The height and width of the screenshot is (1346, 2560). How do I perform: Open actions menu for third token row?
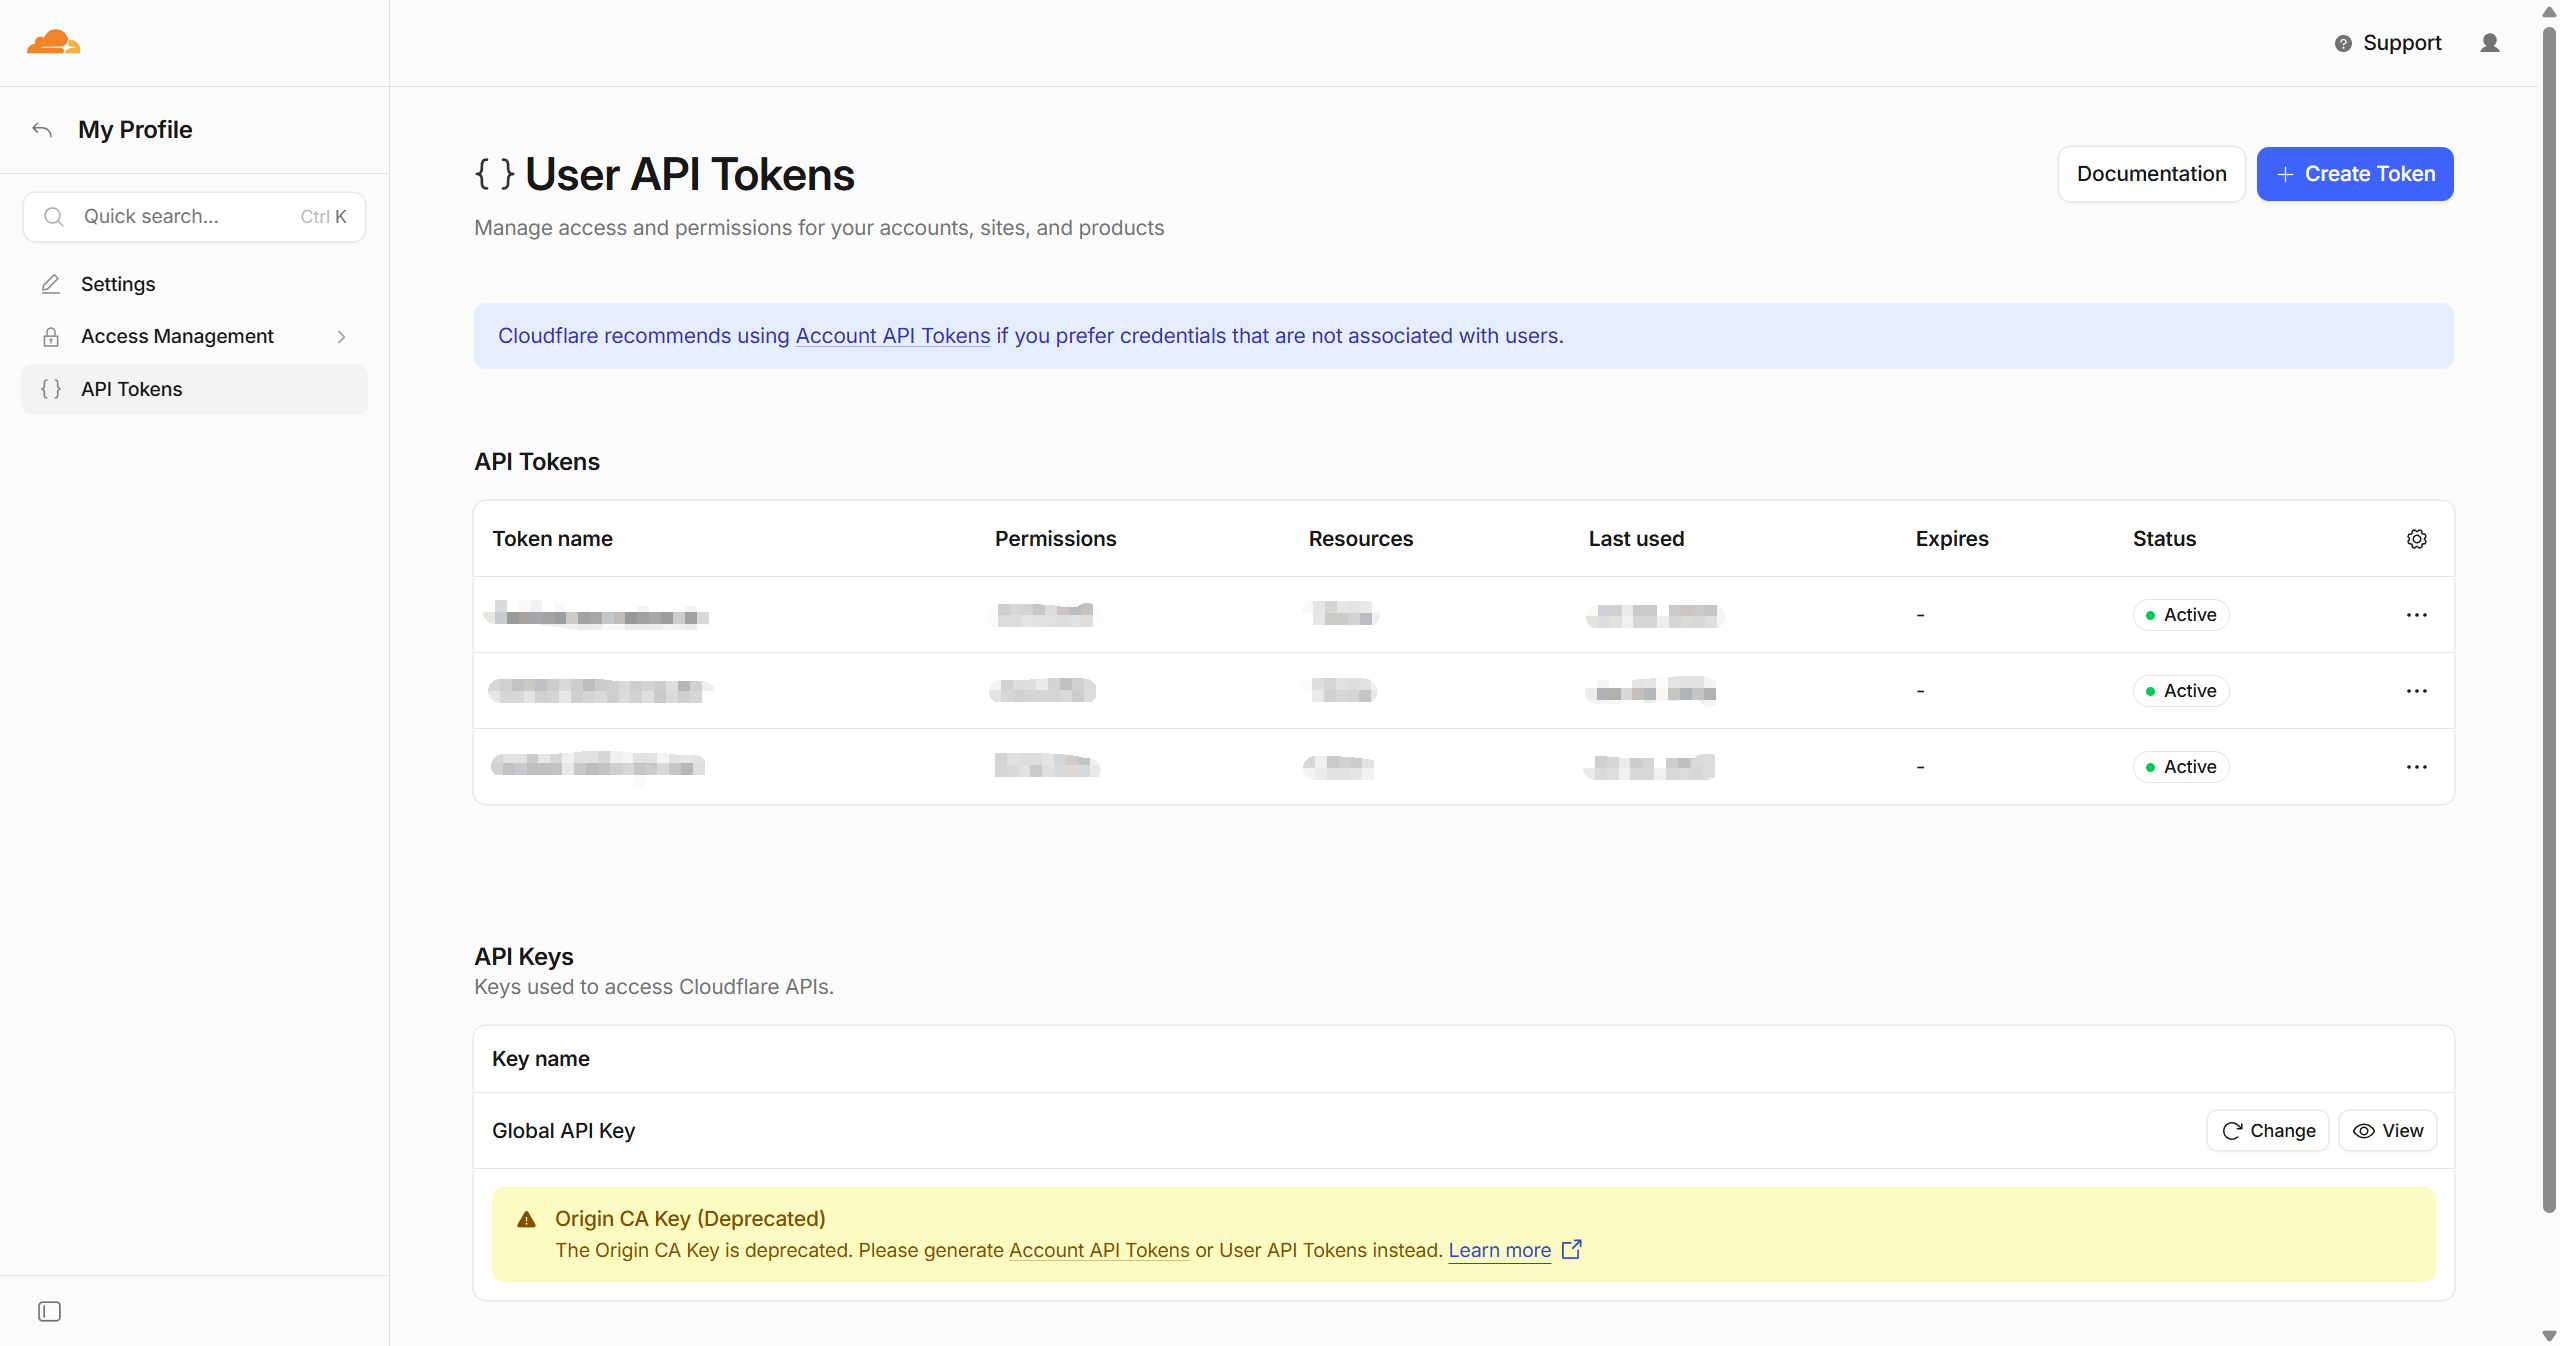click(2417, 767)
